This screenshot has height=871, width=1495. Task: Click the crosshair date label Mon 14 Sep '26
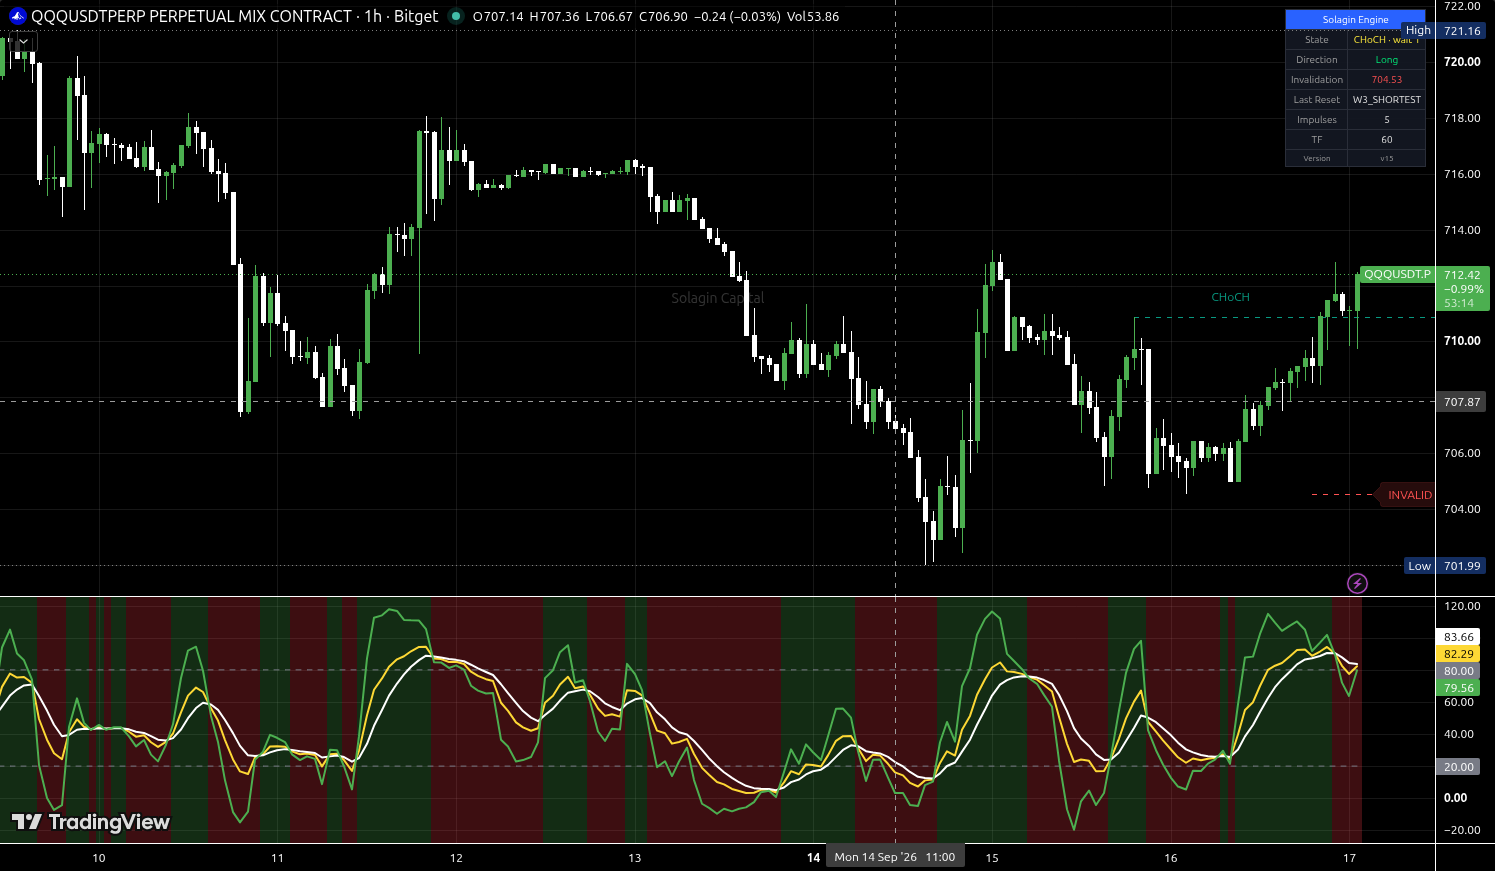point(895,857)
